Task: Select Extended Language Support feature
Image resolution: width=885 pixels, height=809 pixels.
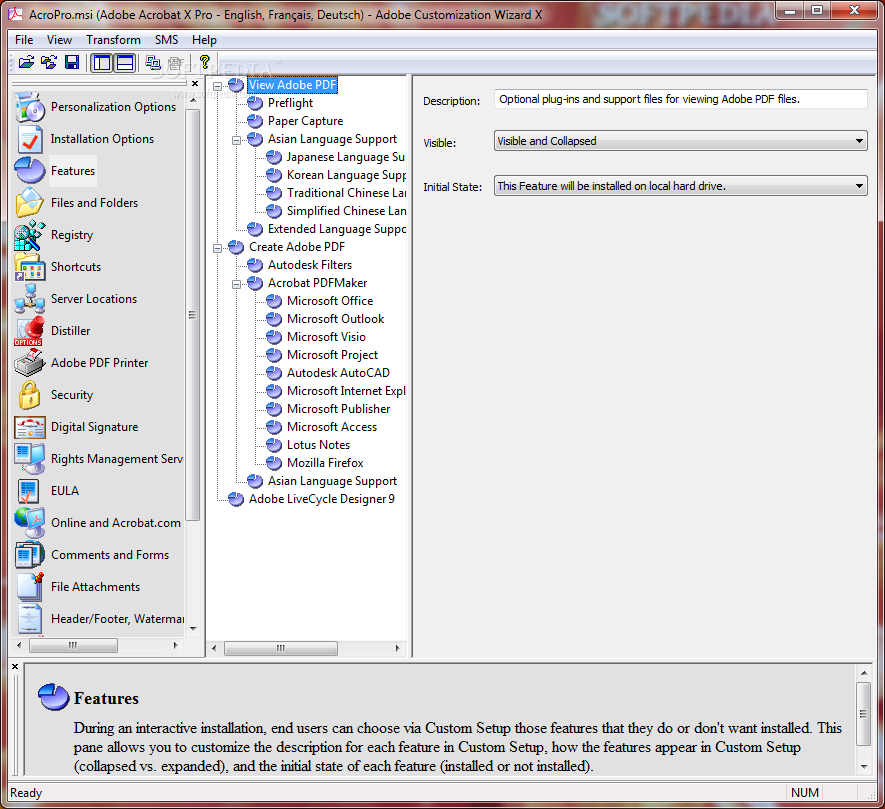Action: (x=336, y=229)
